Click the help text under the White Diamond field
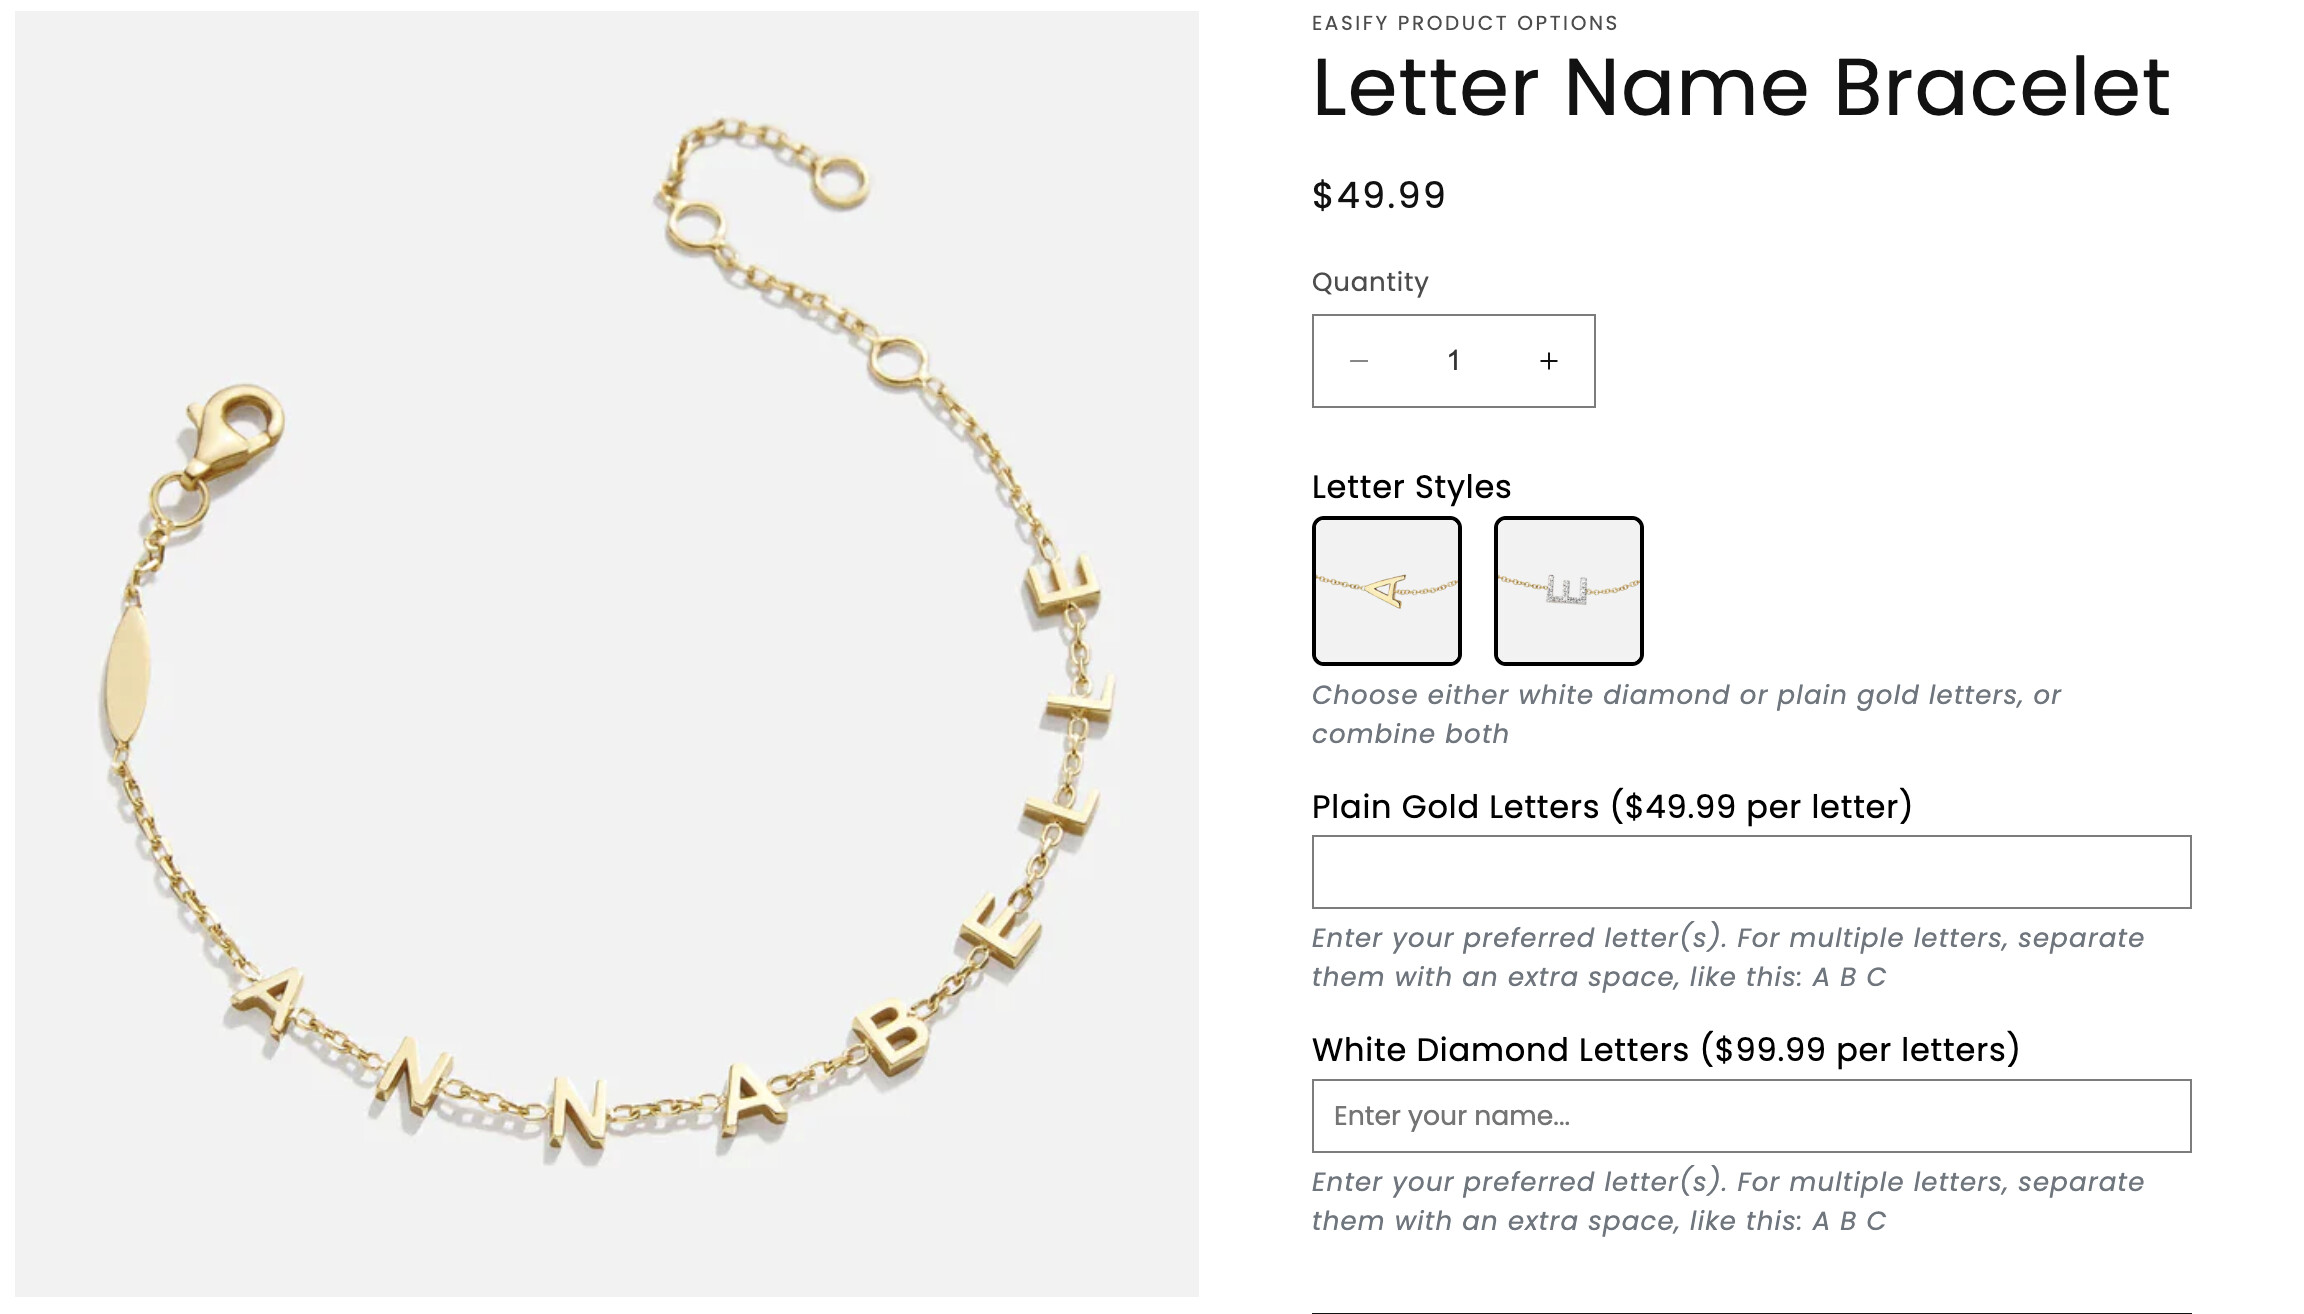The height and width of the screenshot is (1314, 2304). click(1727, 1201)
